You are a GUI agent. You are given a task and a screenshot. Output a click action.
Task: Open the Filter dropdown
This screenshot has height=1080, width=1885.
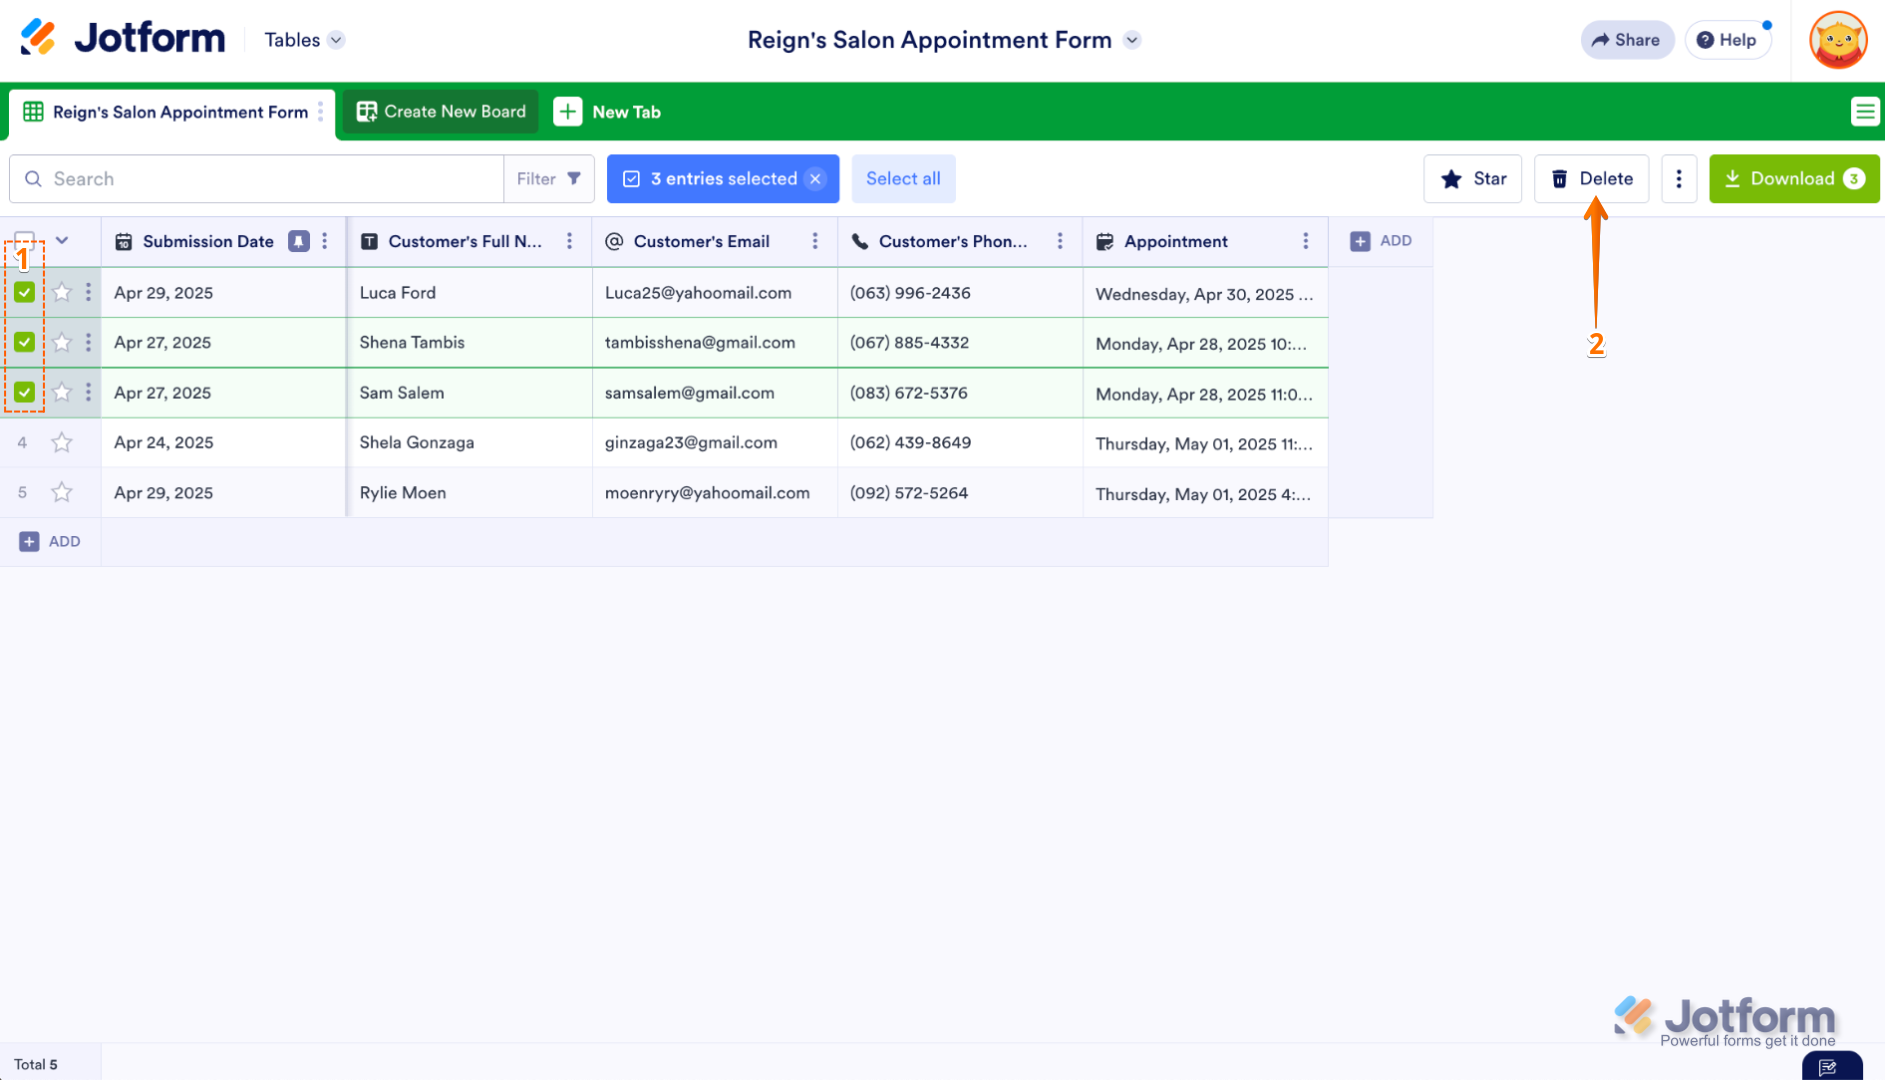[549, 179]
